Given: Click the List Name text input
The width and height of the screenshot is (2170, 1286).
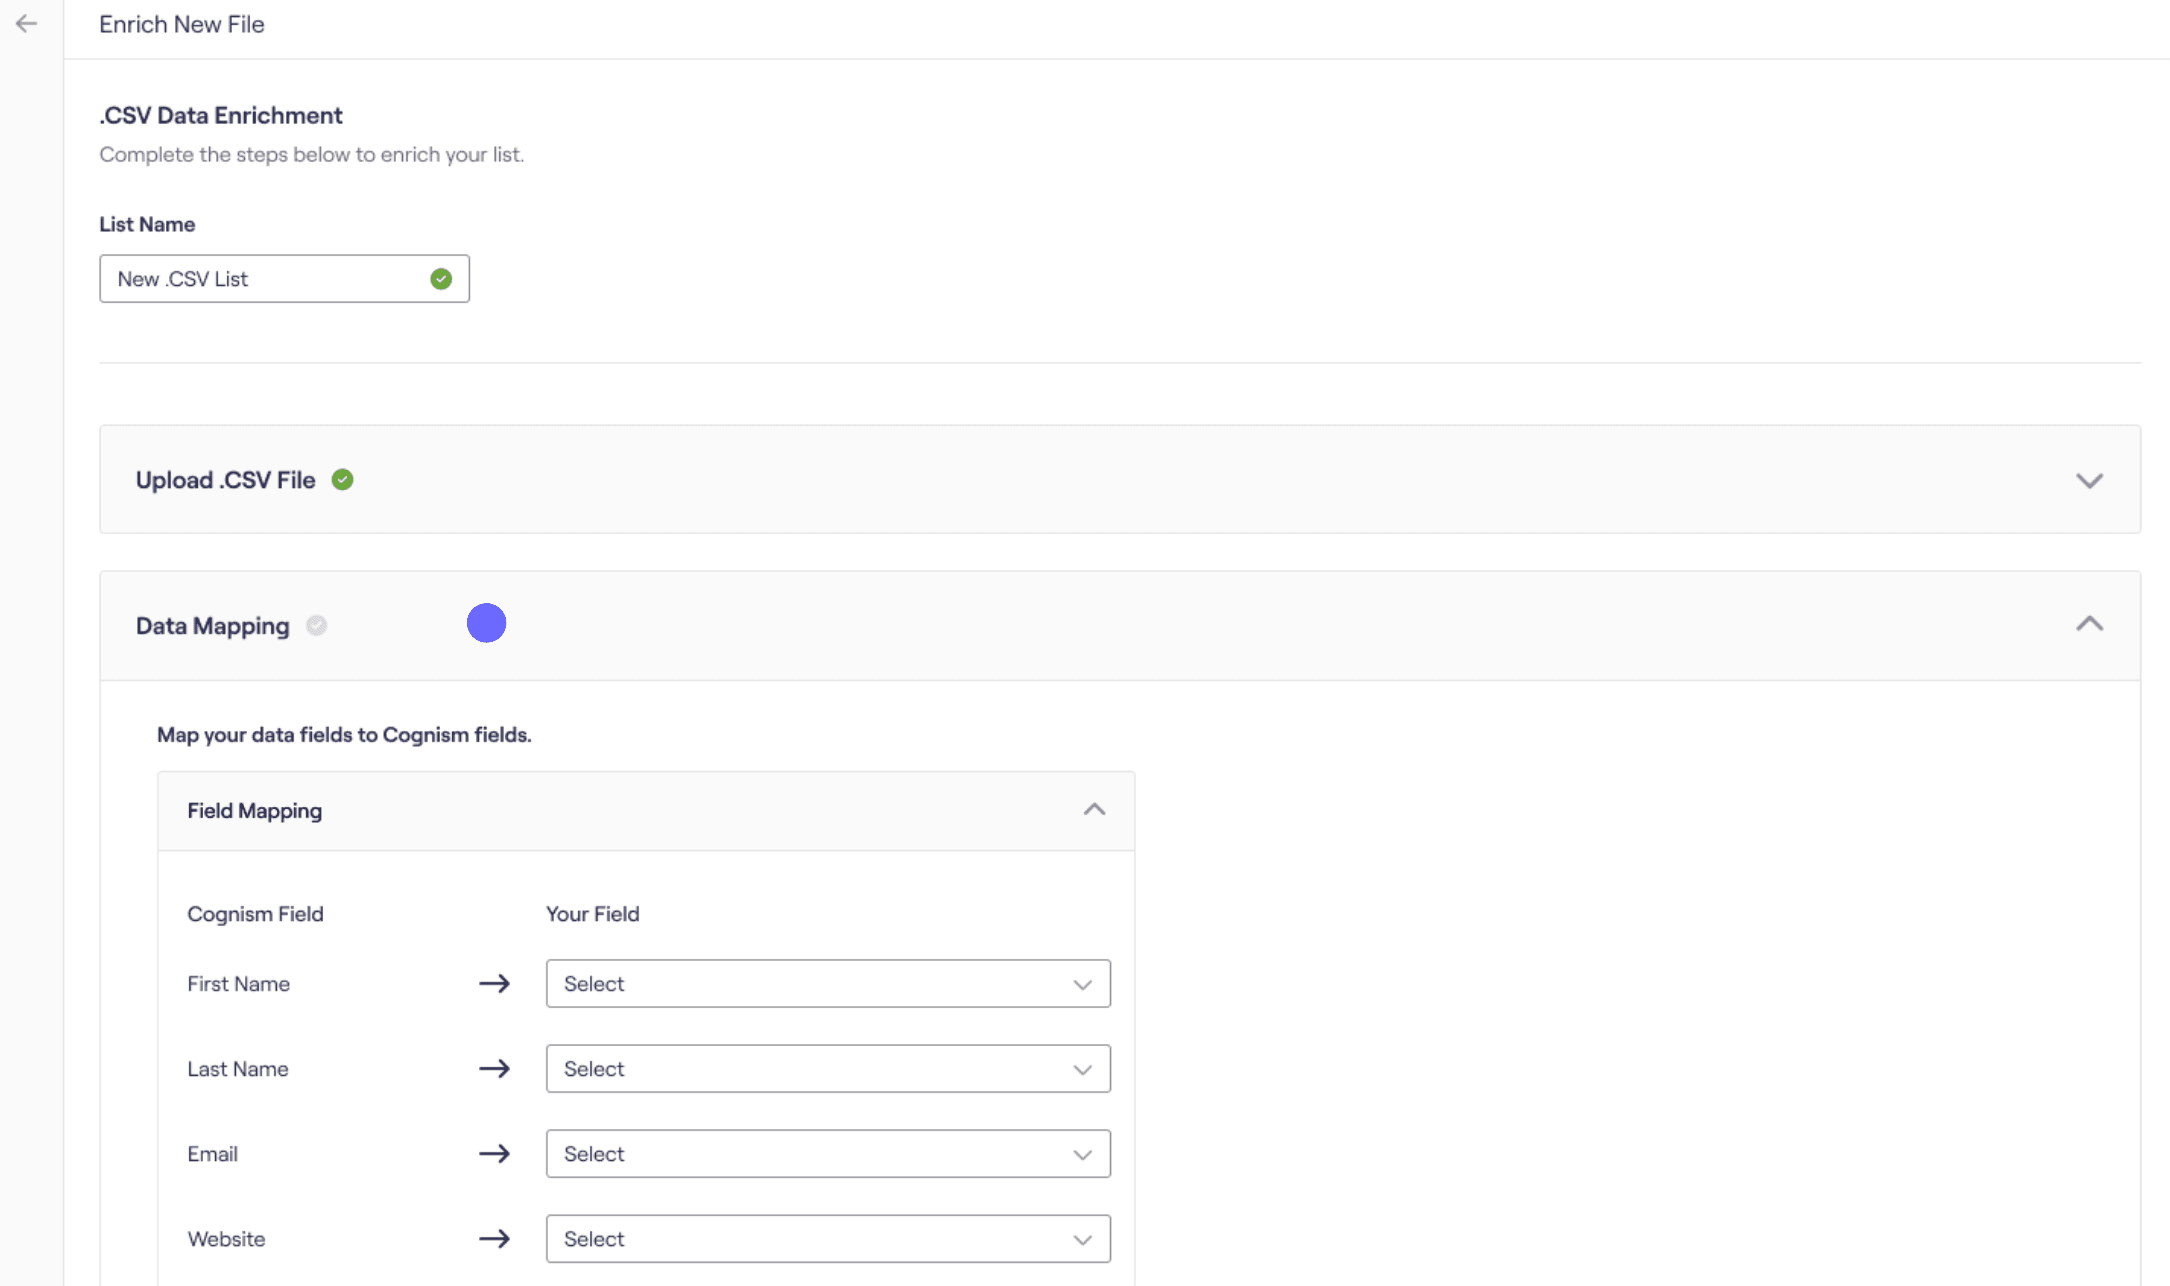Looking at the screenshot, I should [265, 279].
